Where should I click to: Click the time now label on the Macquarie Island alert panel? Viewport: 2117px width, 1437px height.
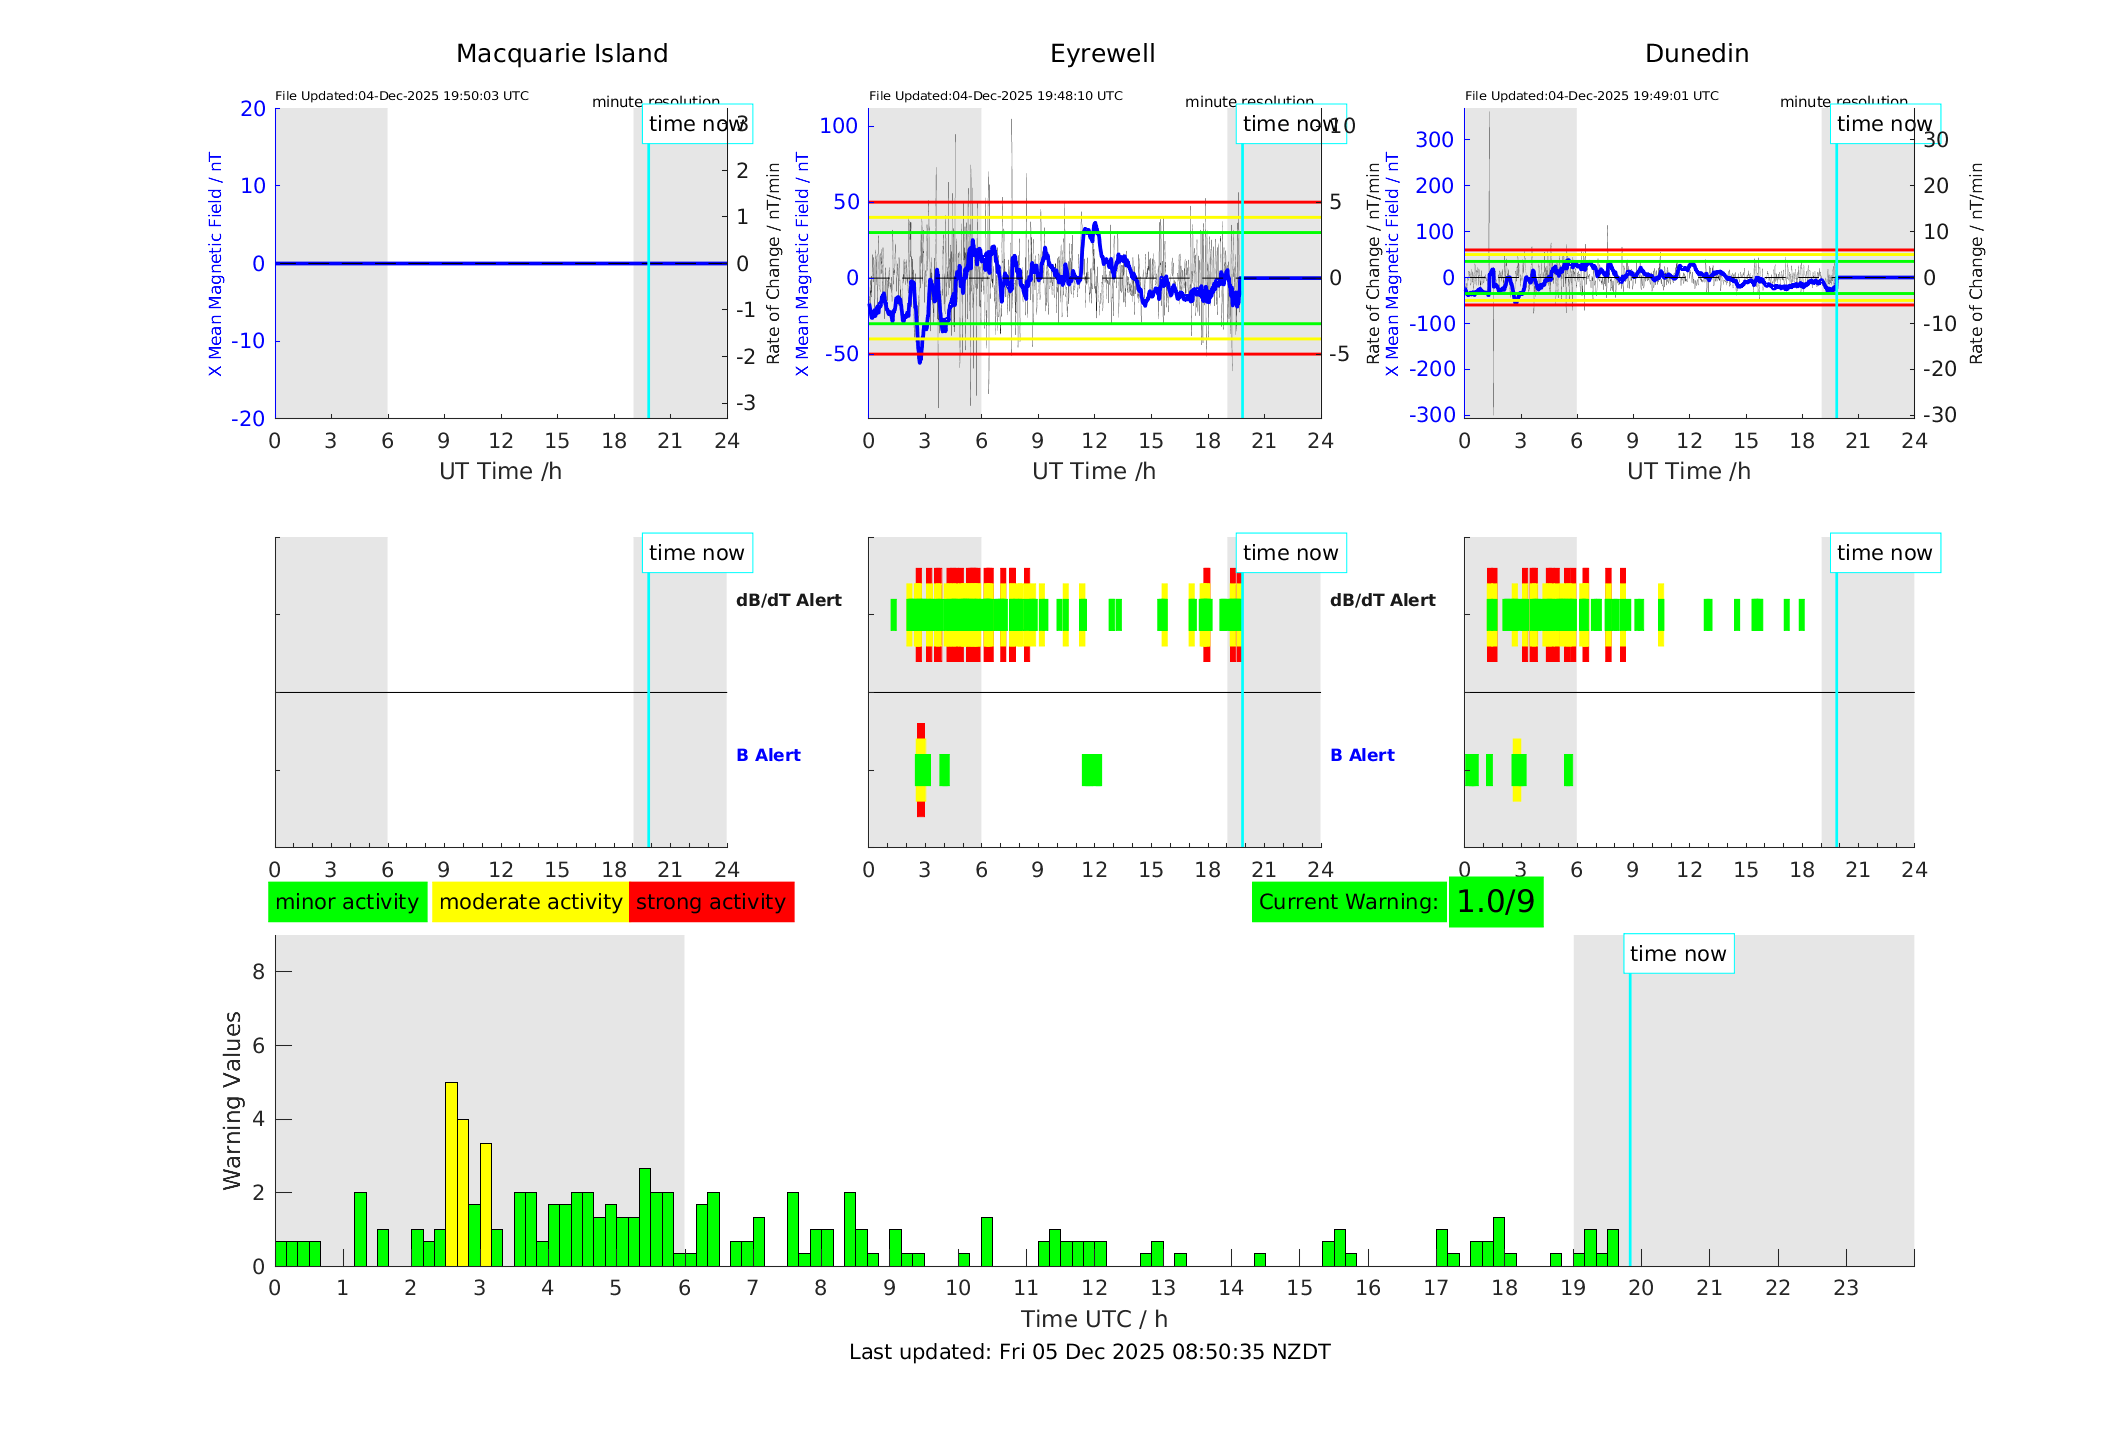click(696, 553)
